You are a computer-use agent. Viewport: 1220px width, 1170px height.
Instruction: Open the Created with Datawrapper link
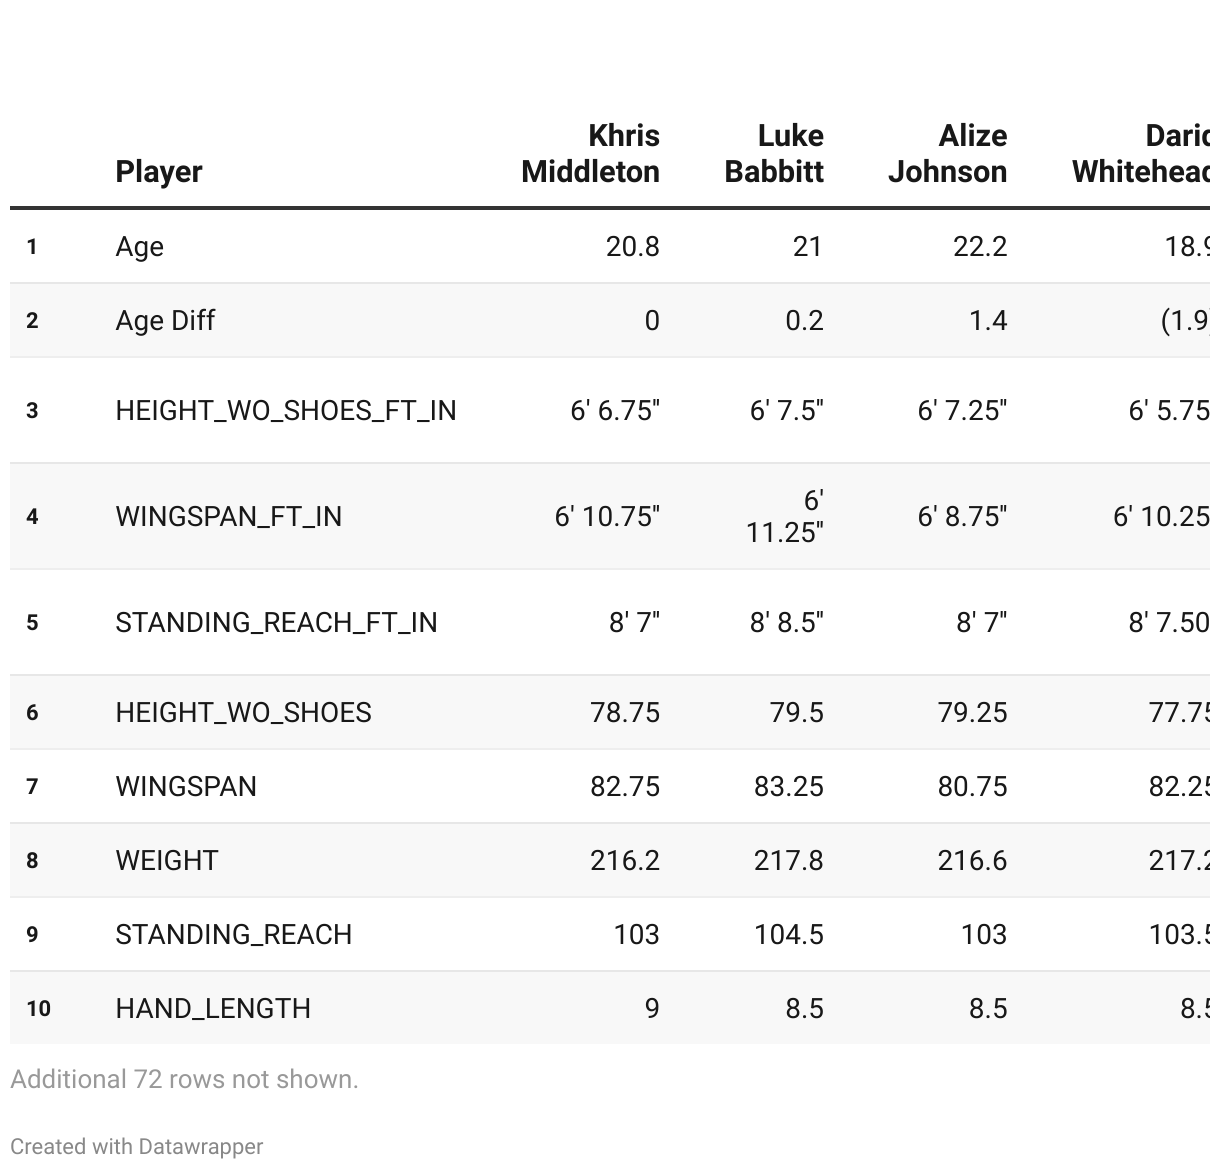pyautogui.click(x=137, y=1146)
